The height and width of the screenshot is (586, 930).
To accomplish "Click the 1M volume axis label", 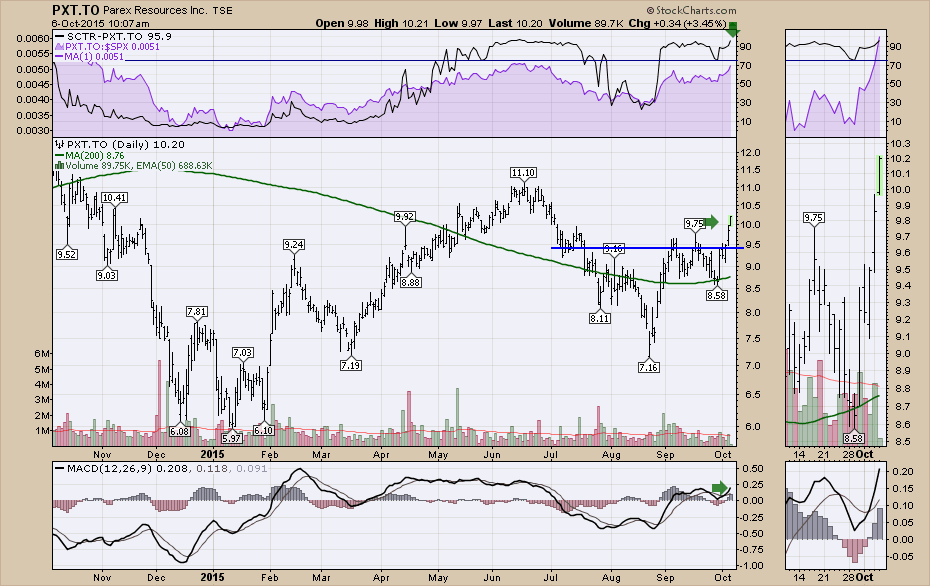I will (42, 431).
